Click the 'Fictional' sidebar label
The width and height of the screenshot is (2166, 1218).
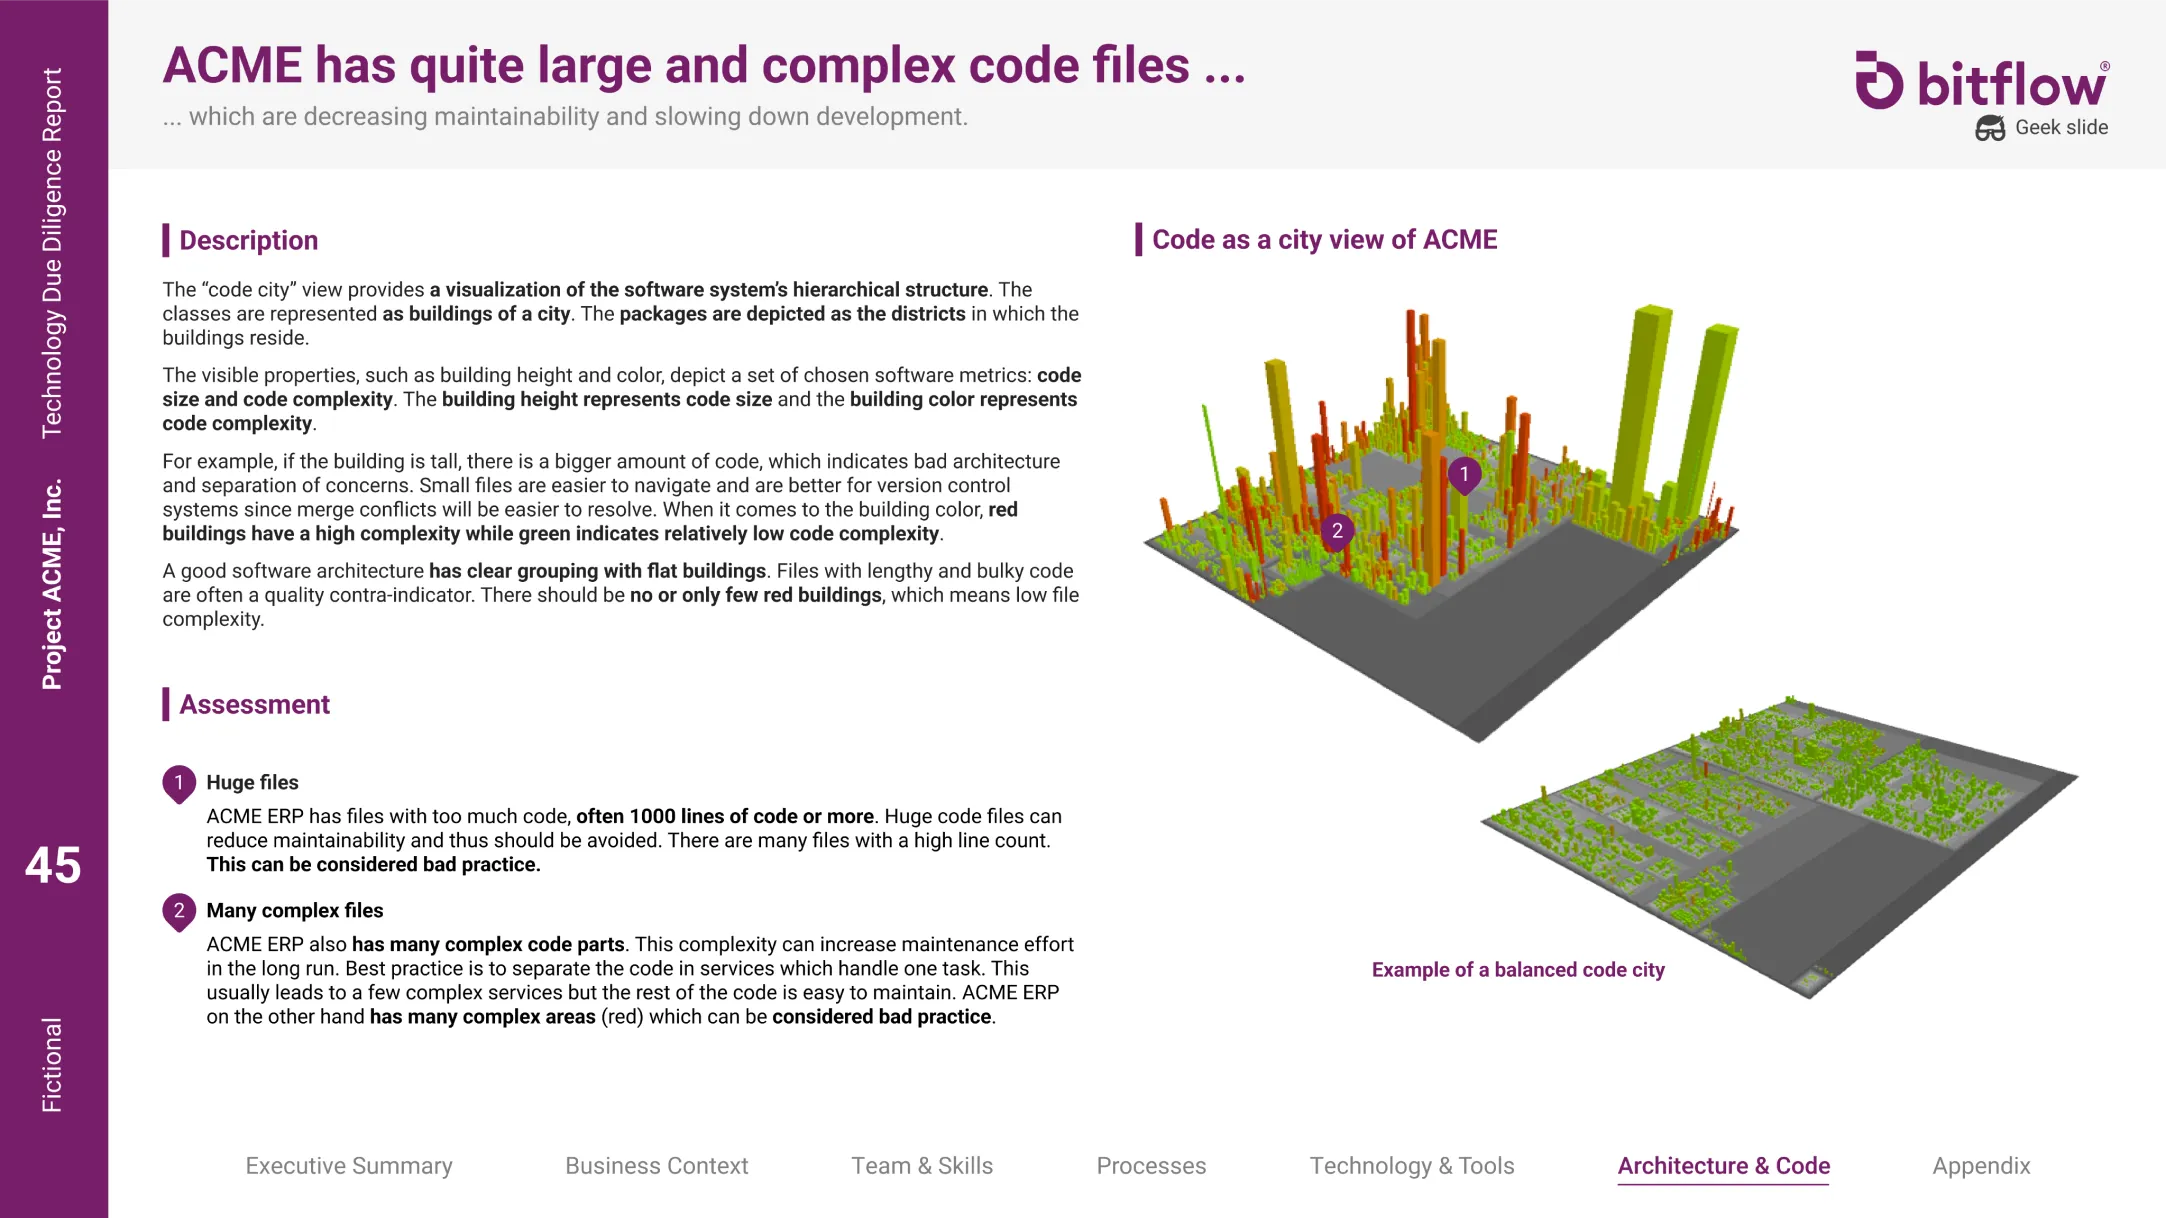[52, 1066]
